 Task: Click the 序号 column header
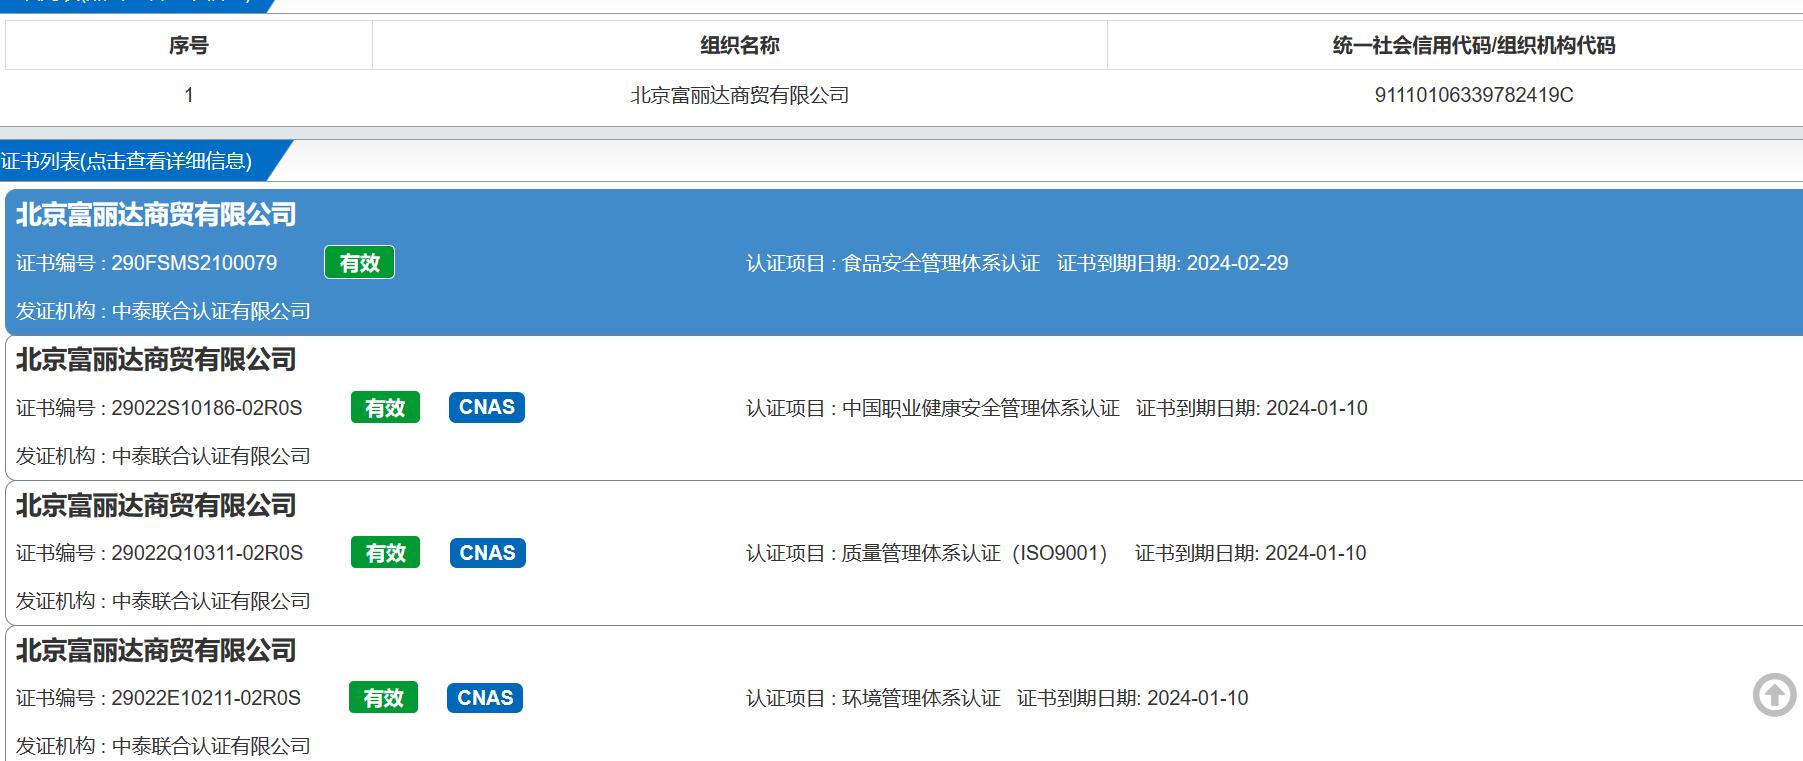[x=188, y=45]
